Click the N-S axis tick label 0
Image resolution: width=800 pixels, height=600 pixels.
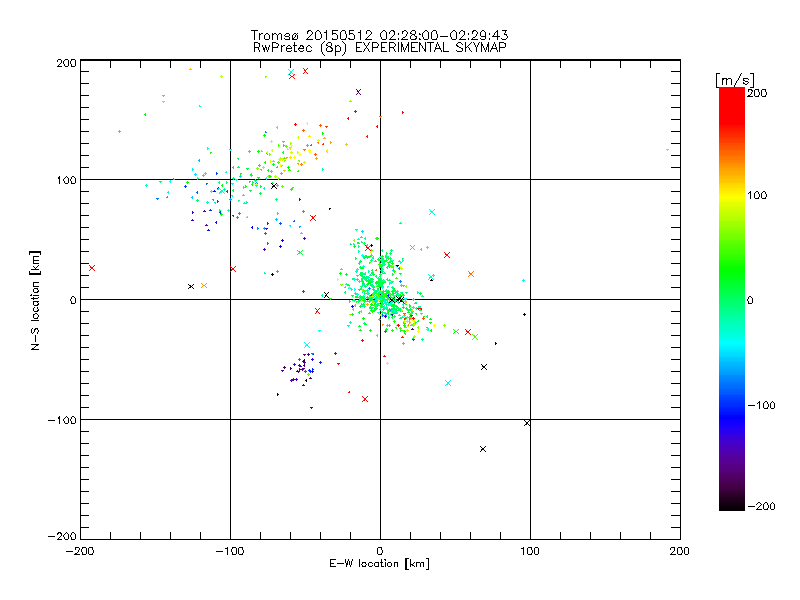[73, 301]
